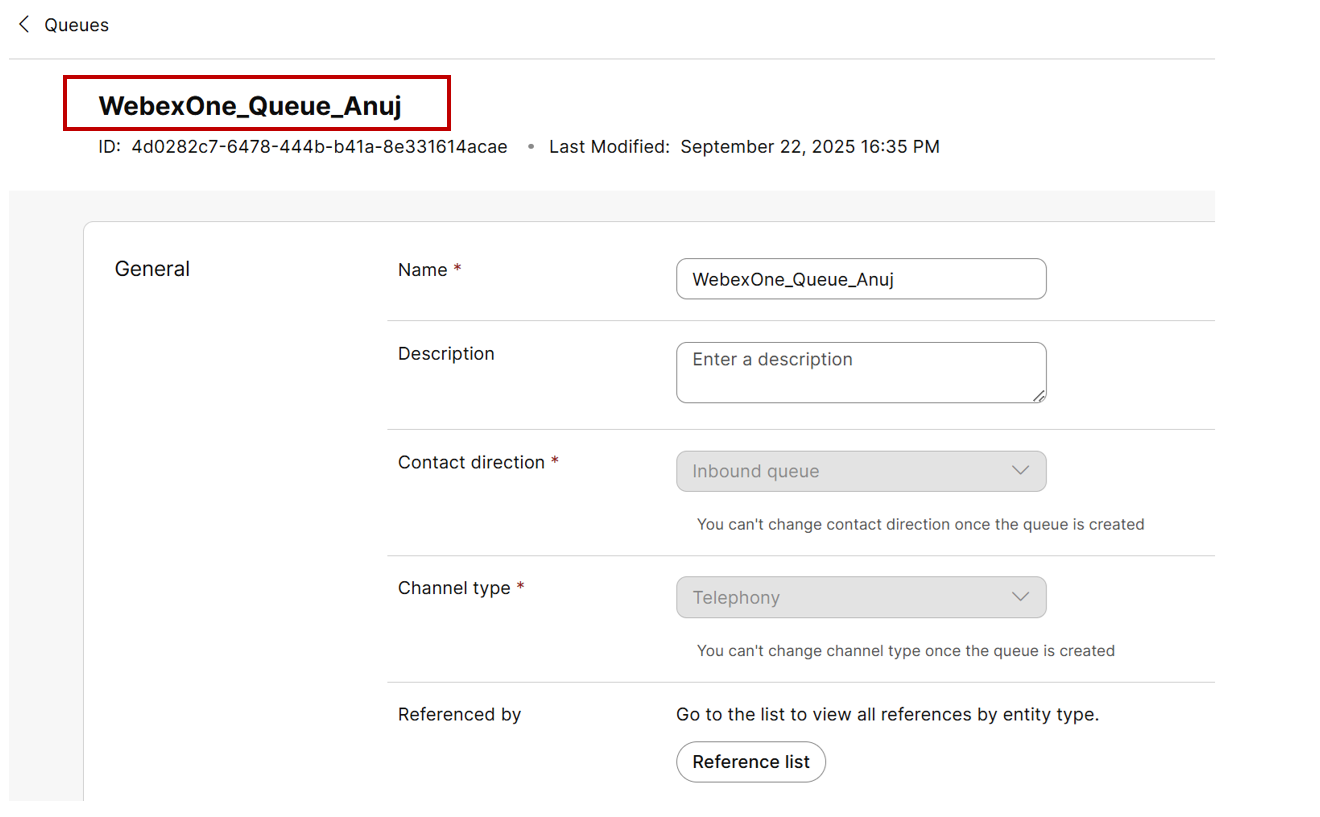Open the Reference list button
The image size is (1320, 817).
point(750,762)
